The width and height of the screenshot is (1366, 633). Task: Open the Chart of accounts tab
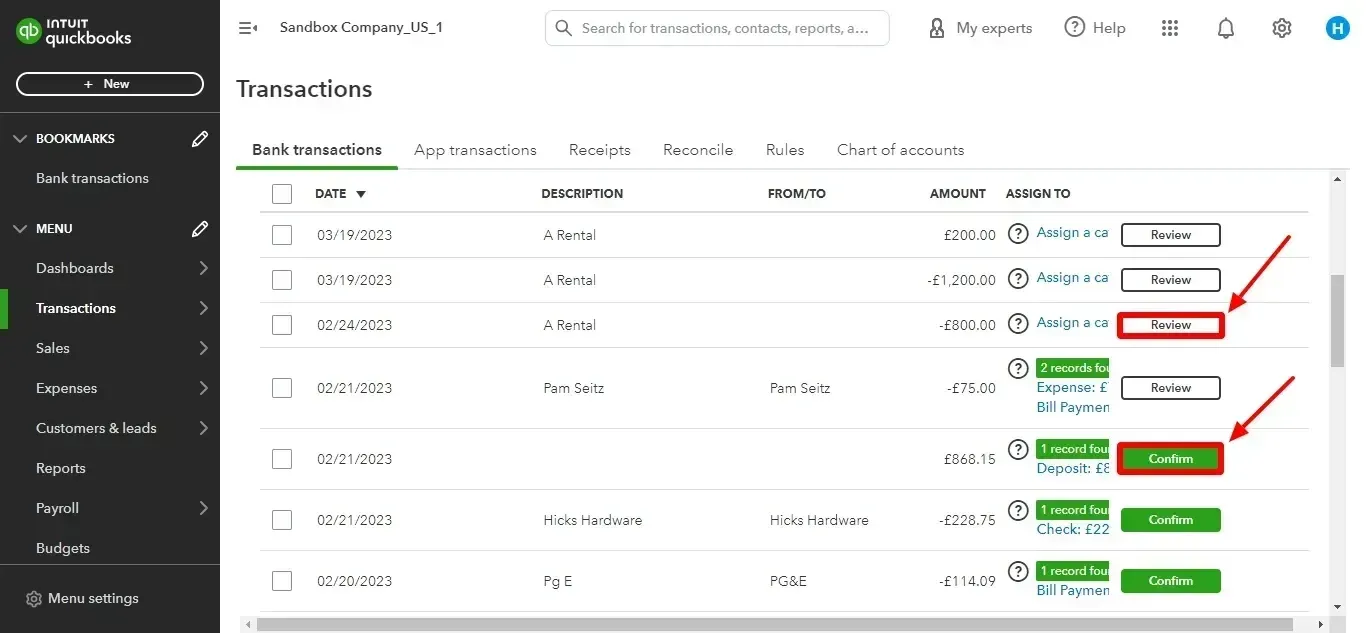[901, 150]
